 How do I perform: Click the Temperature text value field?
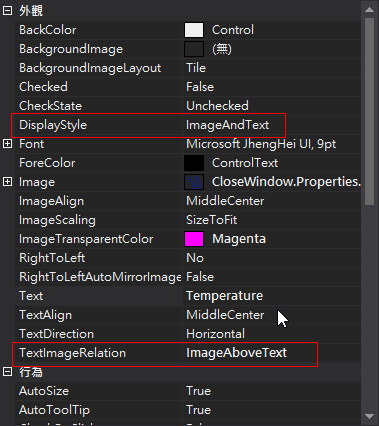(272, 296)
